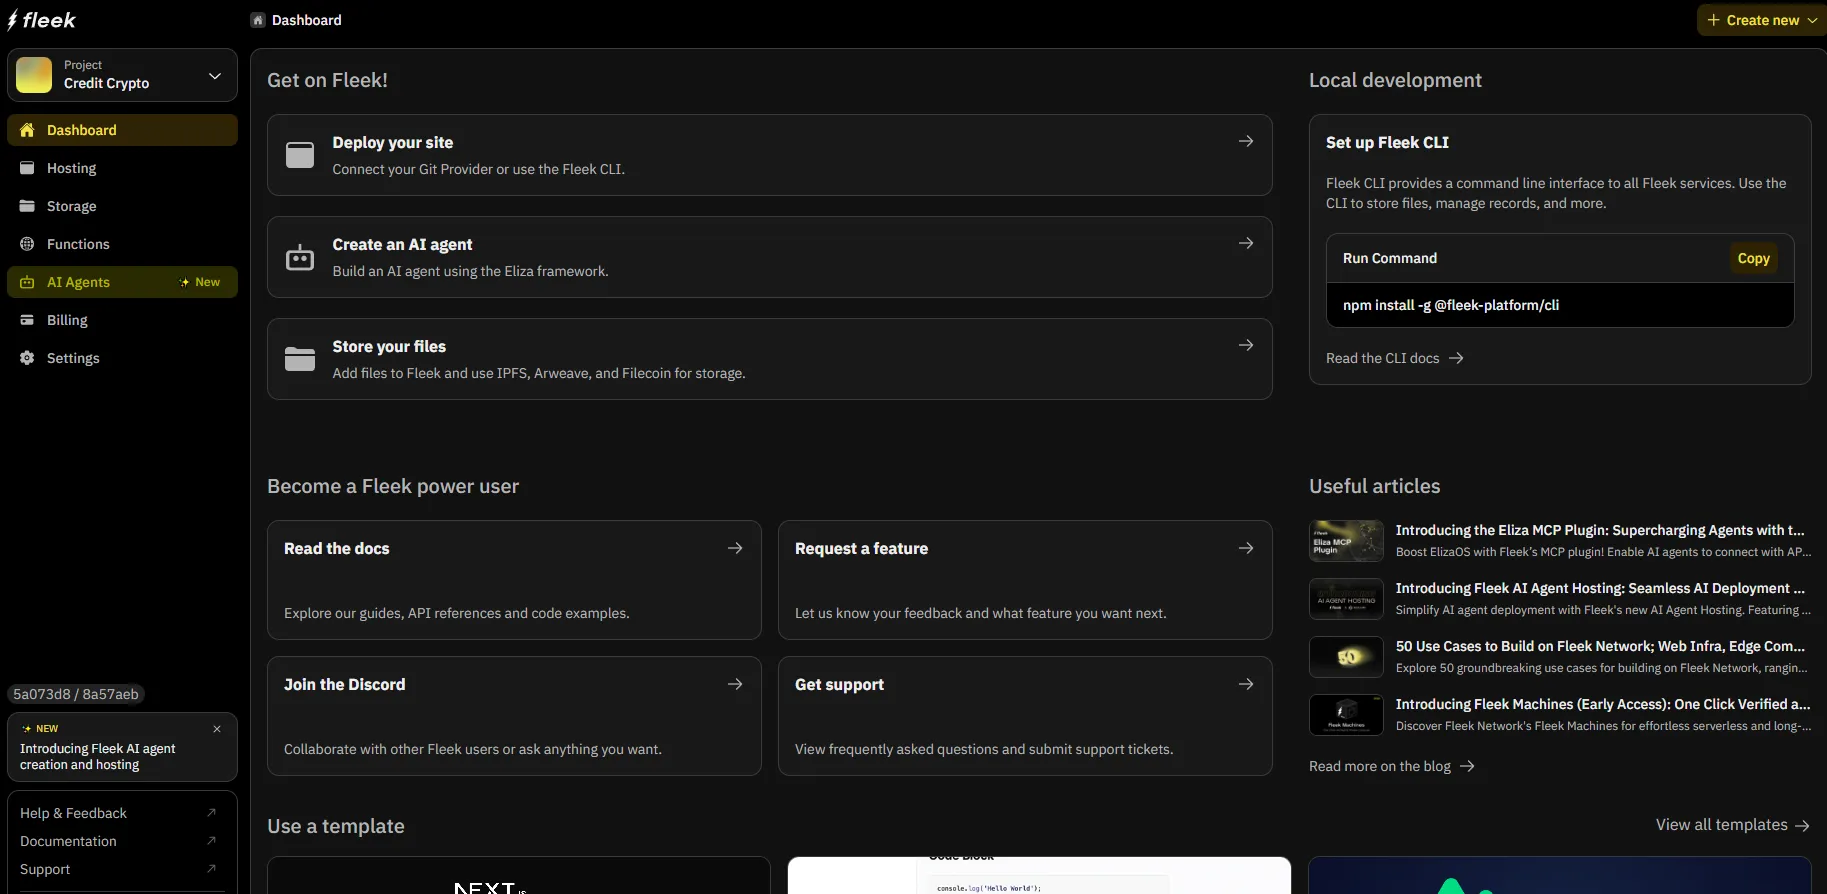Click the Store your files folder icon
The width and height of the screenshot is (1827, 894).
pos(300,359)
